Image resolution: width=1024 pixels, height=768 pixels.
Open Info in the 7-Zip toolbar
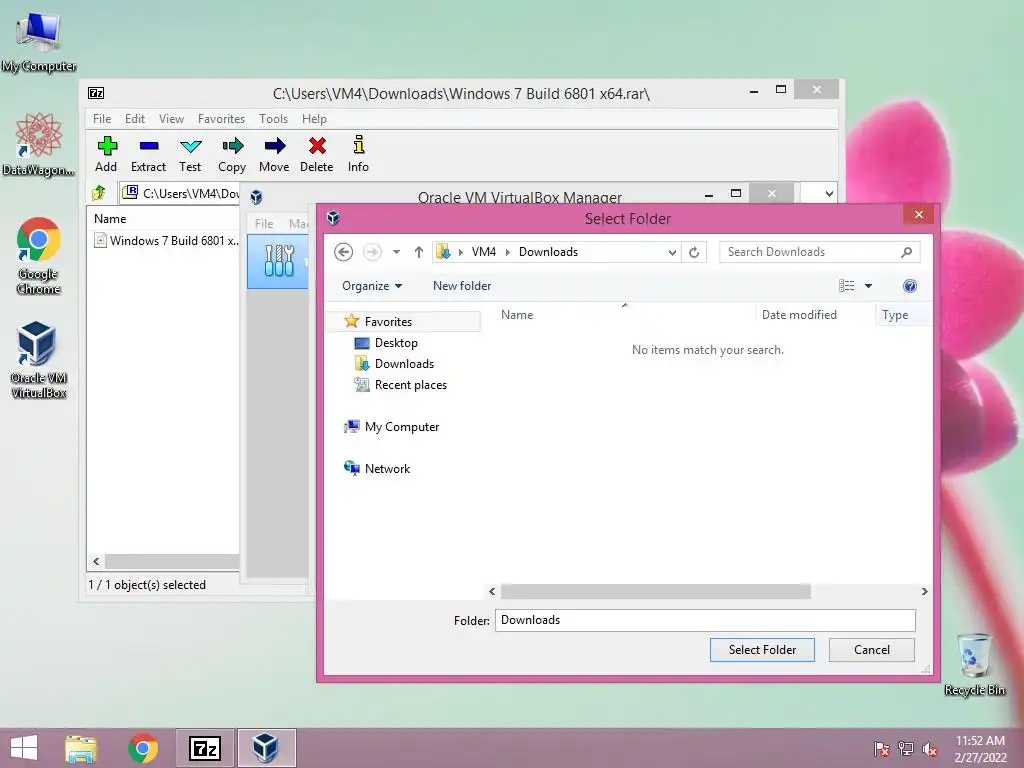coord(358,154)
